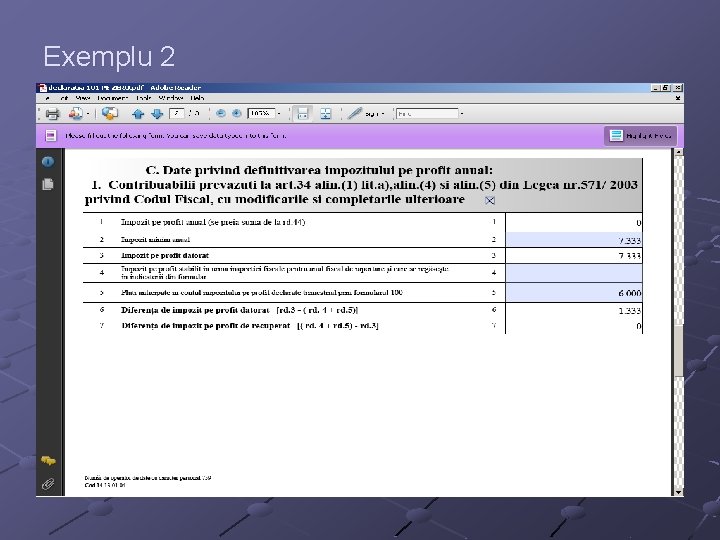Close the document with the menu-bar X
Image resolution: width=720 pixels, height=540 pixels.
coord(678,98)
